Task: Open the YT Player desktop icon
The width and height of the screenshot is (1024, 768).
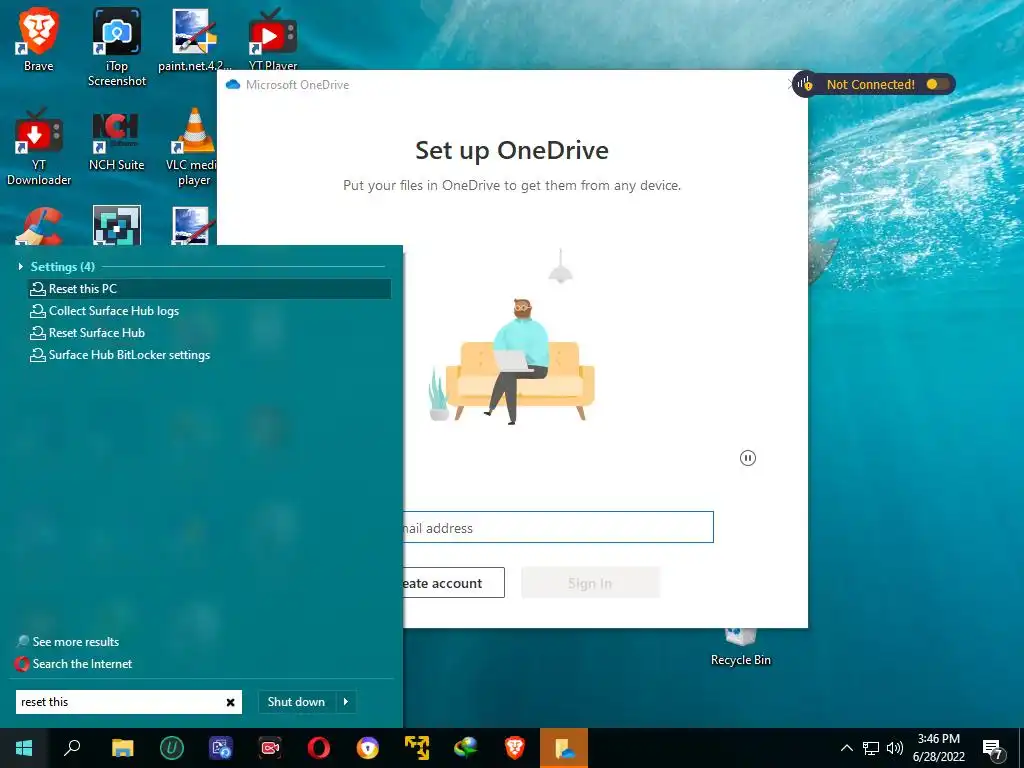Action: [272, 39]
